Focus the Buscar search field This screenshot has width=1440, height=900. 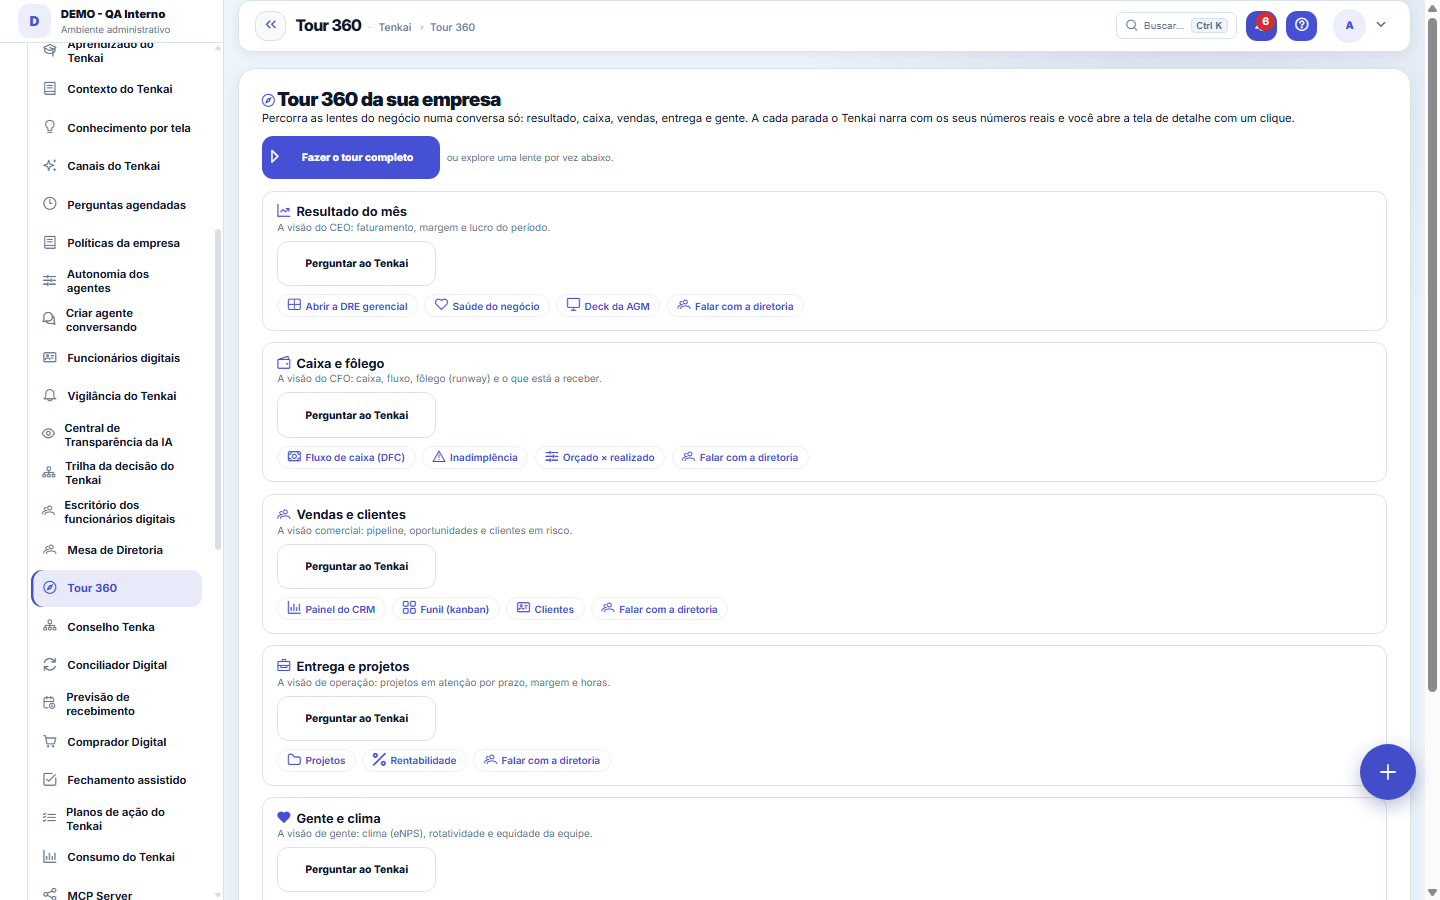pyautogui.click(x=1176, y=25)
